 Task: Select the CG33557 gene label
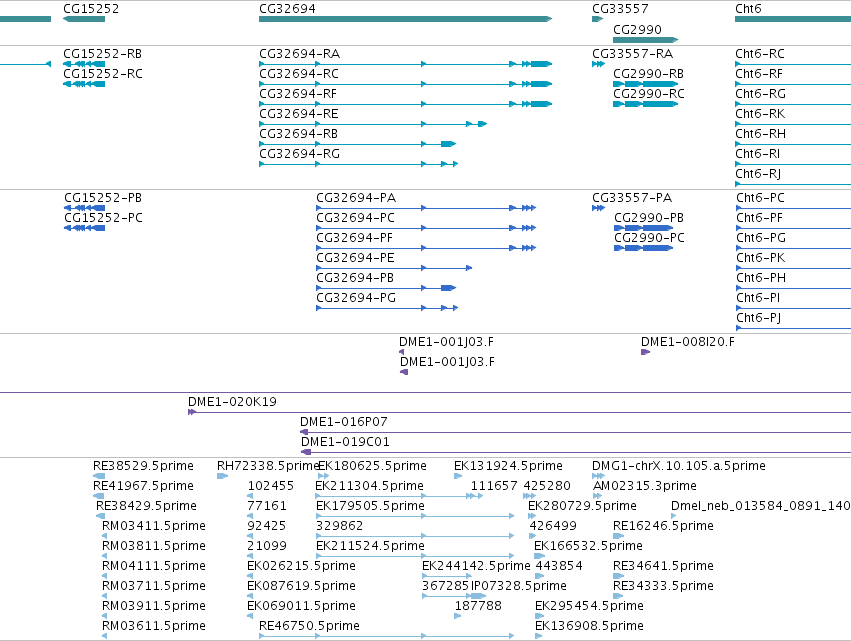pos(620,9)
